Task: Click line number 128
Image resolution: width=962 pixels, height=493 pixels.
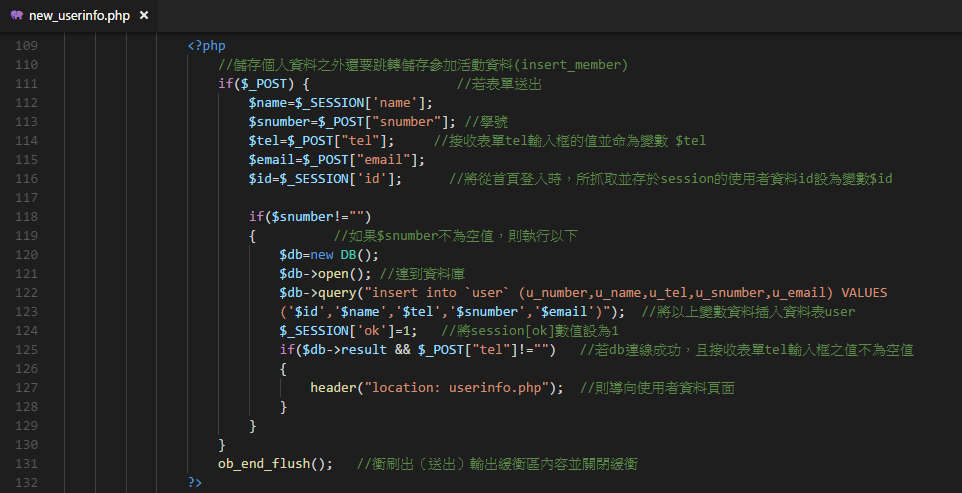Action: pos(26,407)
